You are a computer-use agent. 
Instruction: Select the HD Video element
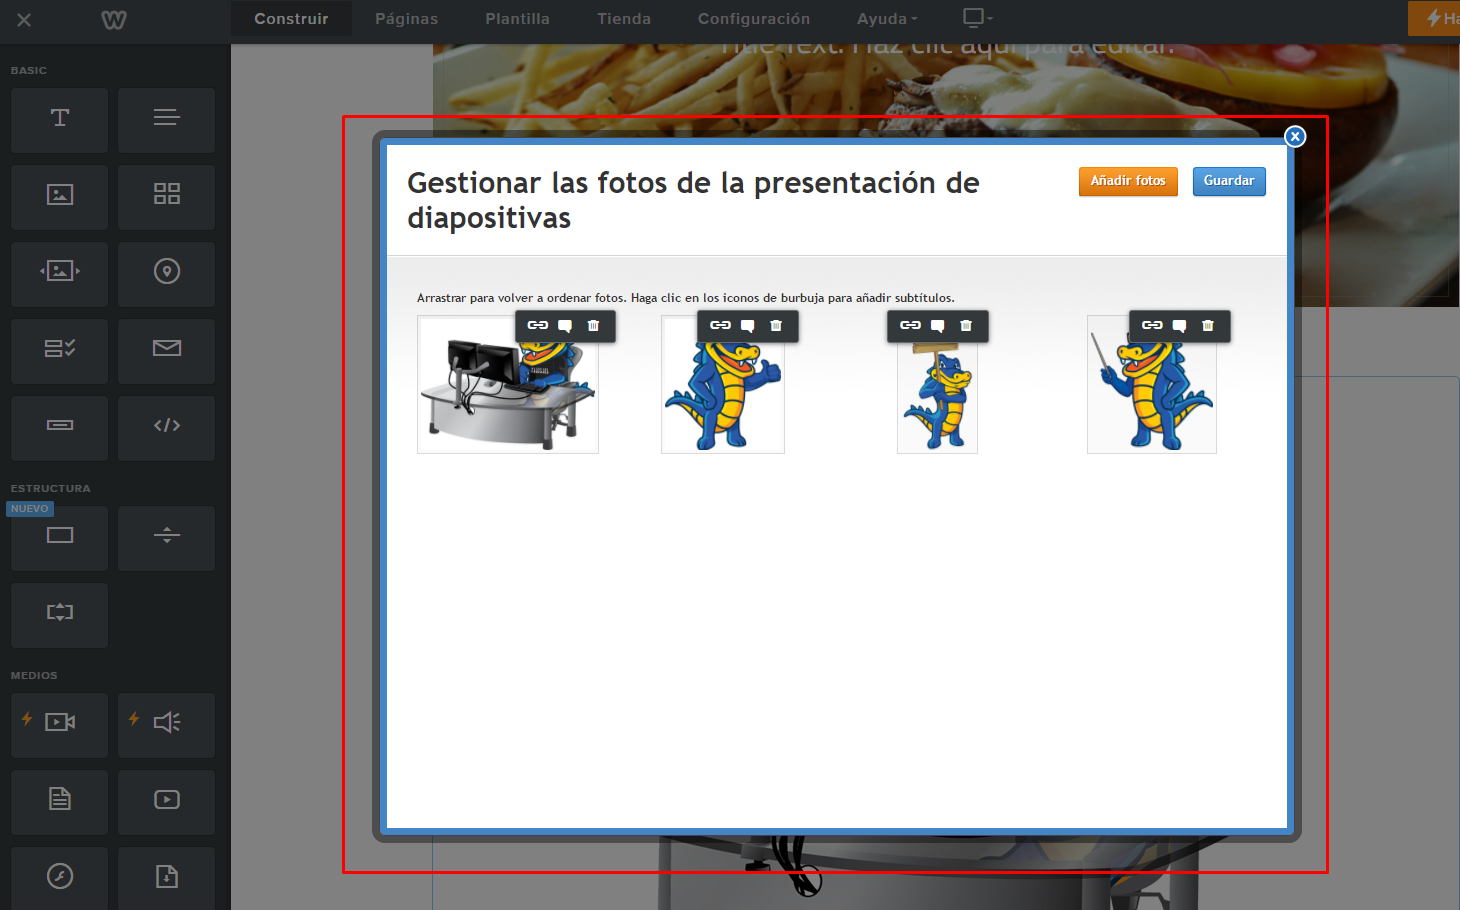click(x=60, y=724)
